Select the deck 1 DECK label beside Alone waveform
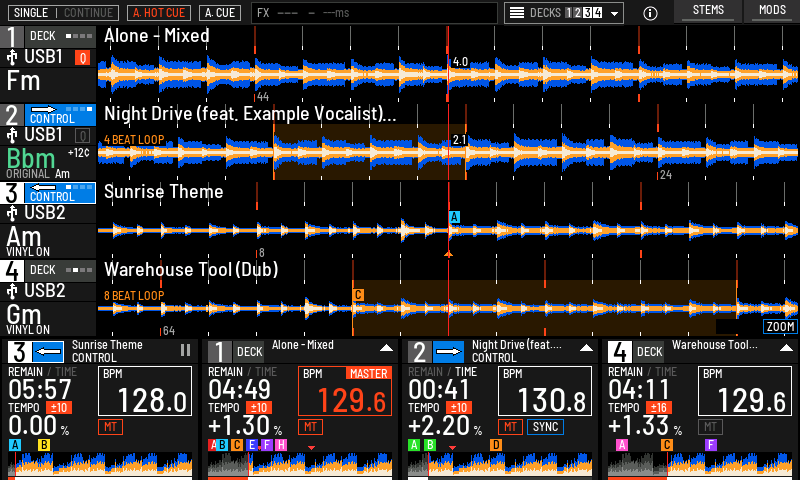 [x=43, y=36]
